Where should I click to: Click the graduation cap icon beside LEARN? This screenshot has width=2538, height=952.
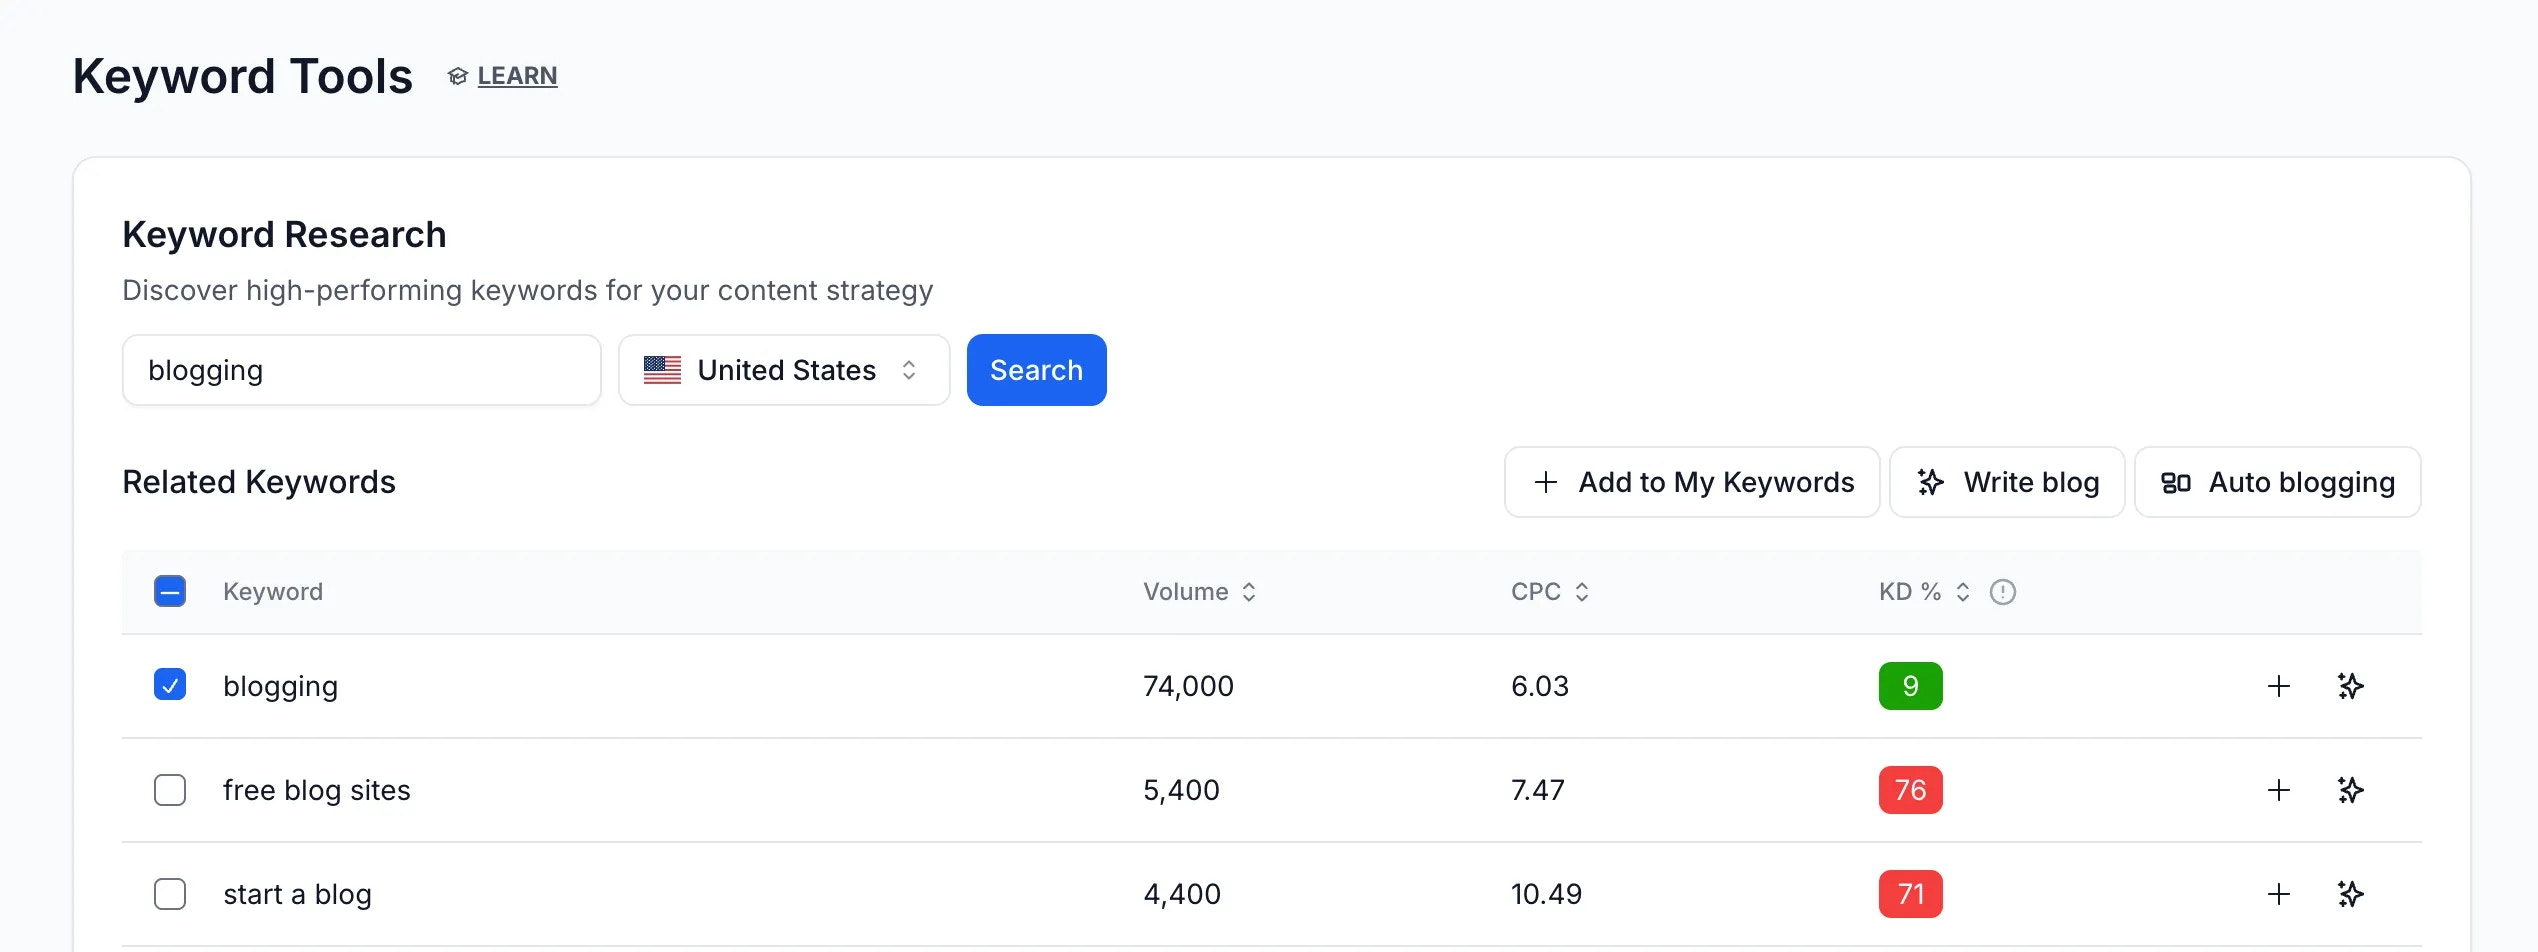(457, 75)
